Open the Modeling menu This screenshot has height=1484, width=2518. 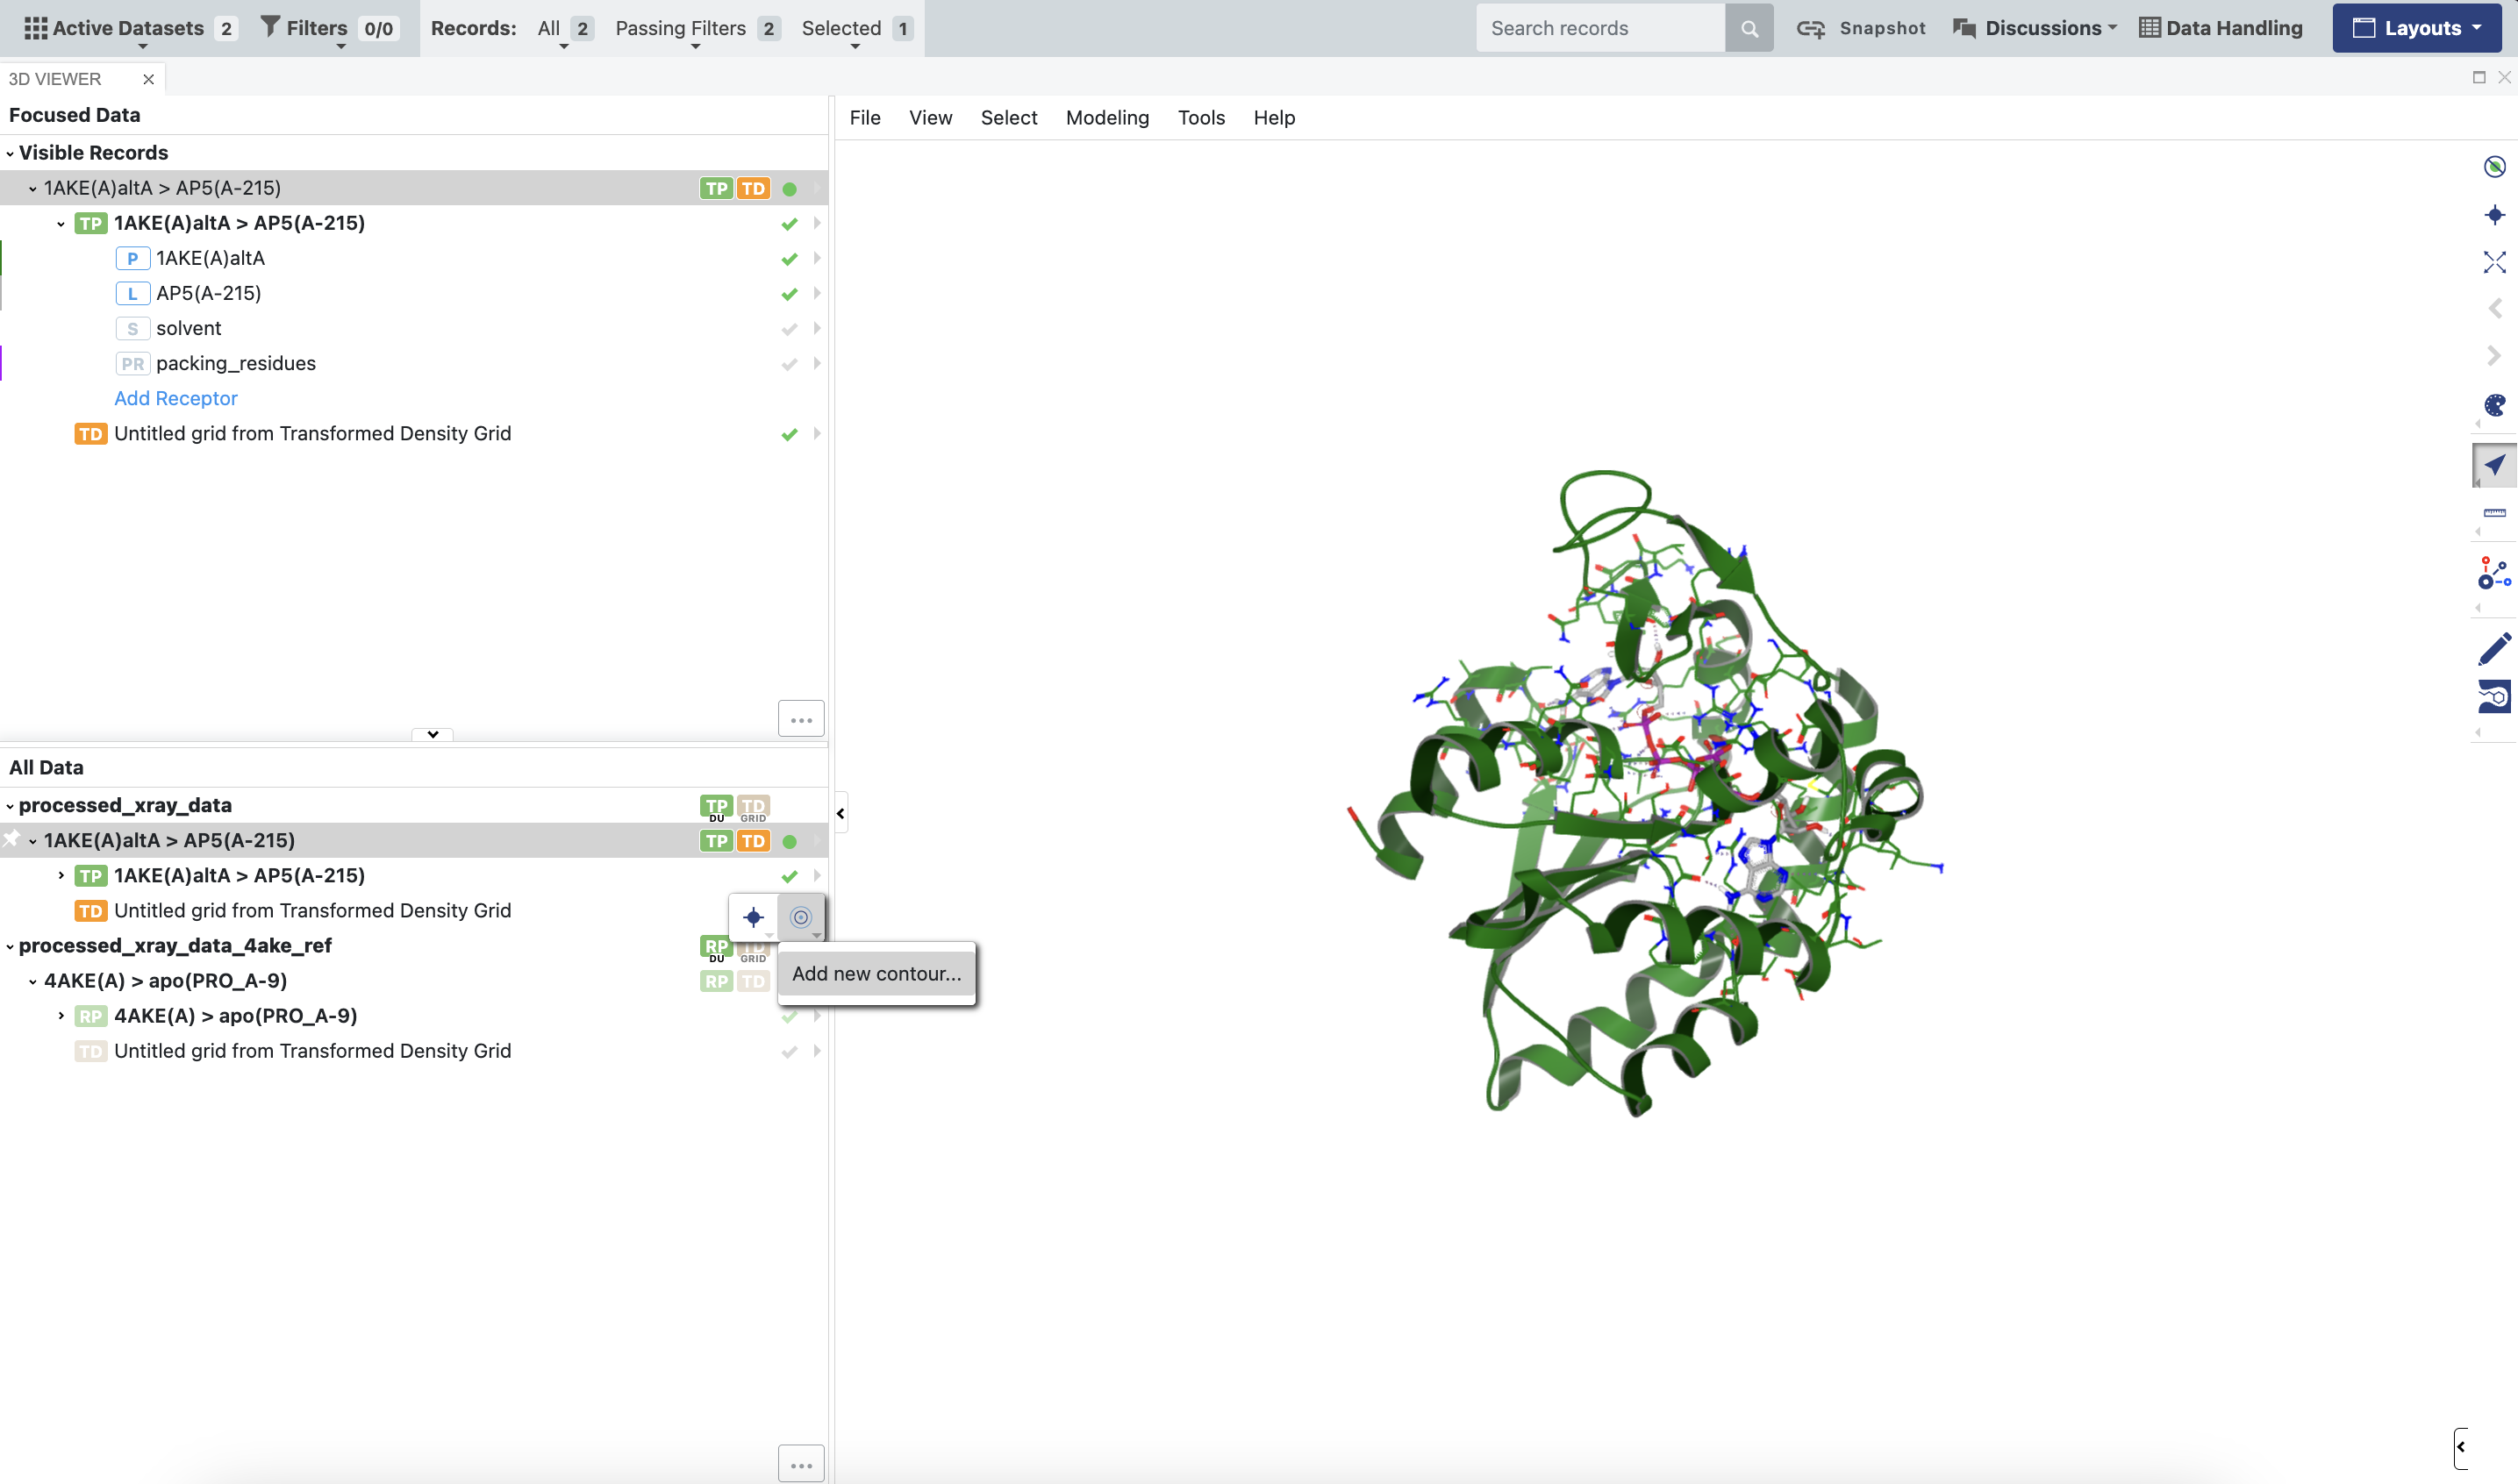tap(1107, 118)
